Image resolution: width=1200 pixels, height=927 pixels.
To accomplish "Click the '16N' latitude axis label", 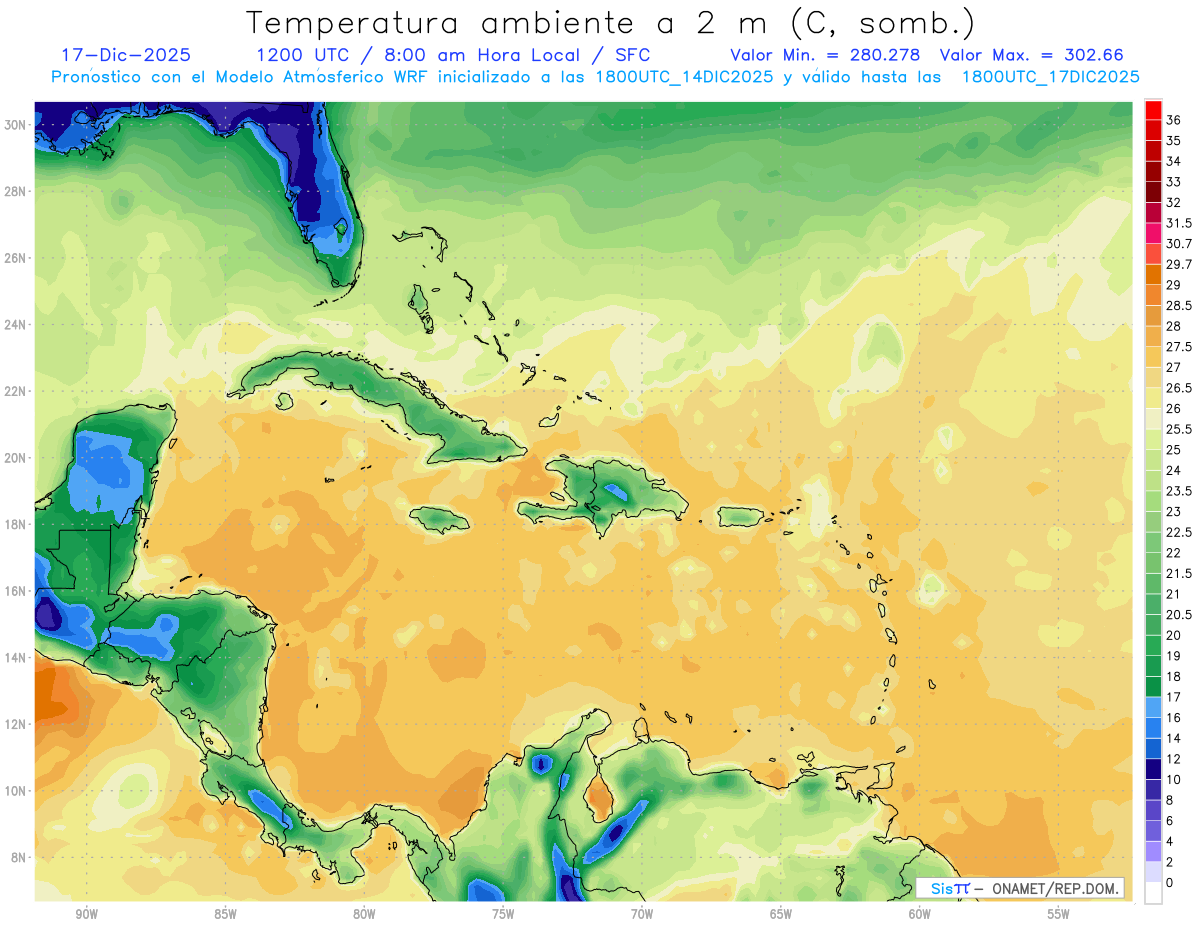I will tap(16, 591).
